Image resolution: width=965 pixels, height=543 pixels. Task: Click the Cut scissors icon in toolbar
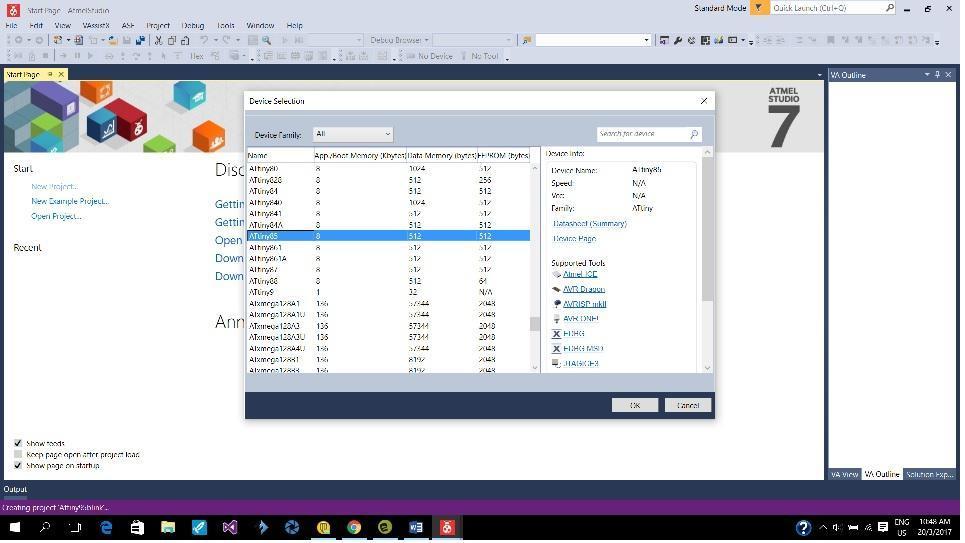click(x=158, y=40)
